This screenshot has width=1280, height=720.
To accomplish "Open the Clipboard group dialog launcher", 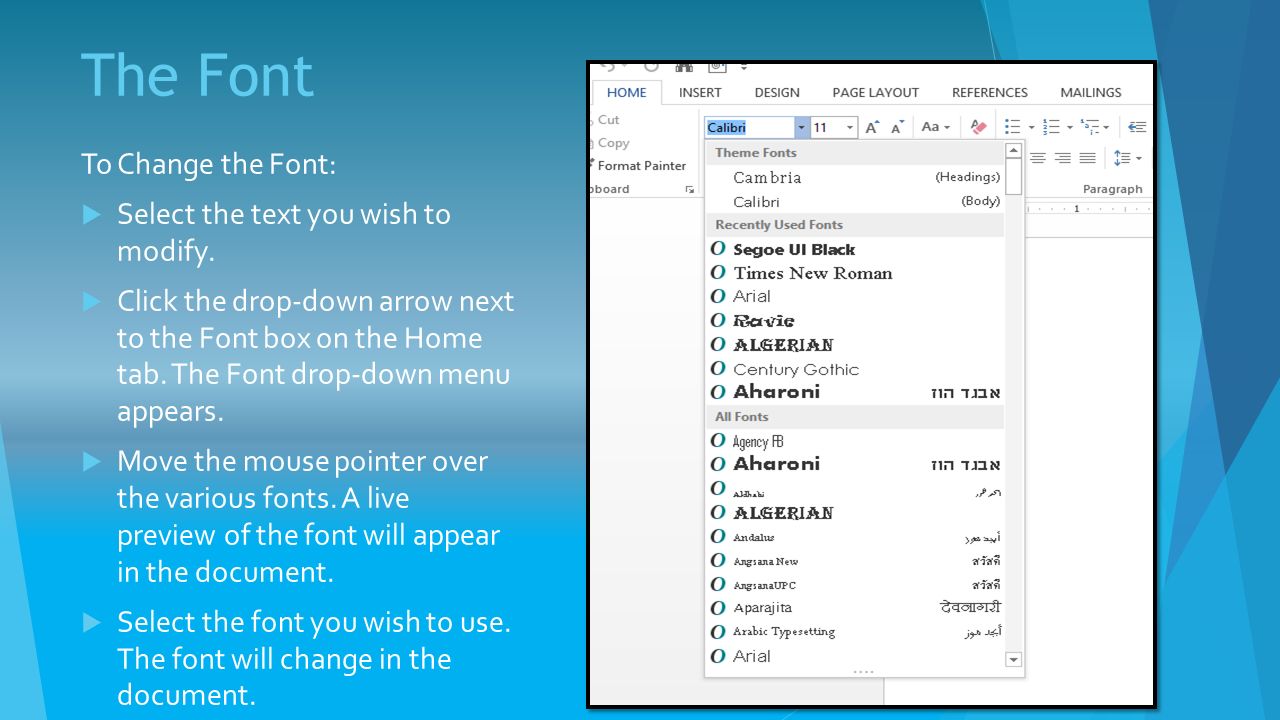I will tap(689, 189).
